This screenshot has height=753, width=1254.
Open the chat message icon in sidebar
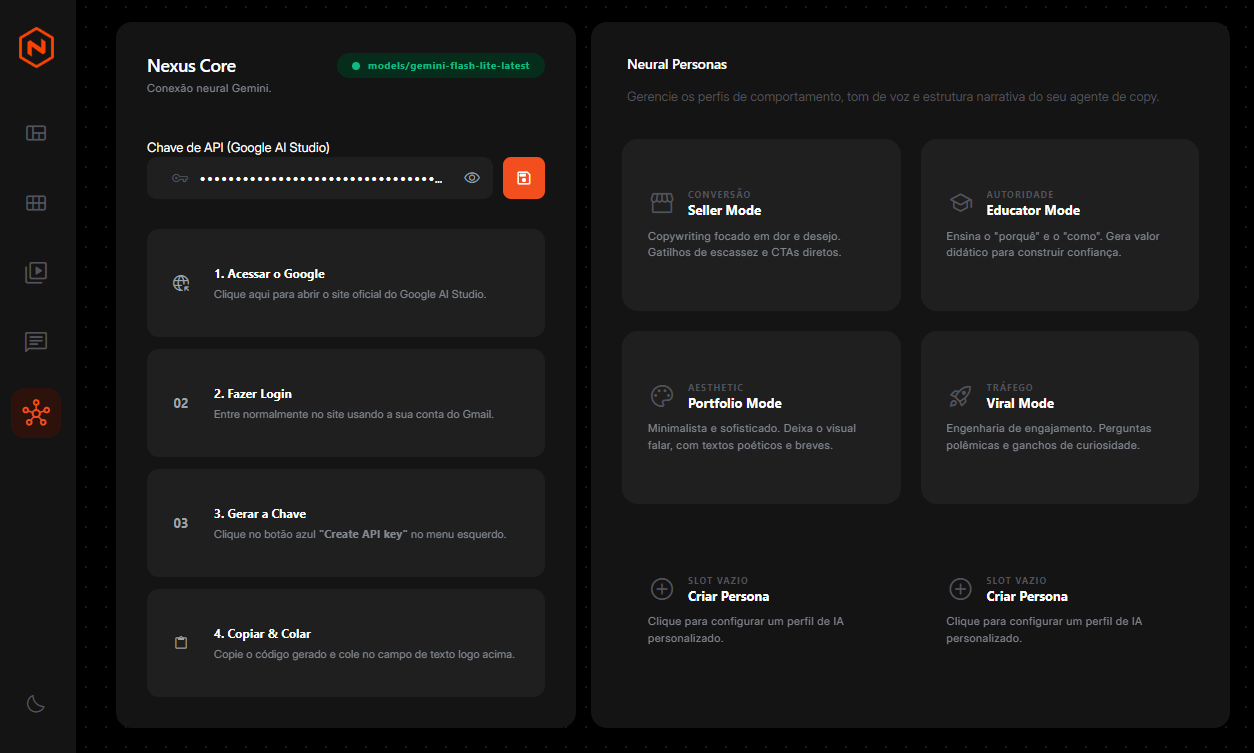[x=36, y=342]
